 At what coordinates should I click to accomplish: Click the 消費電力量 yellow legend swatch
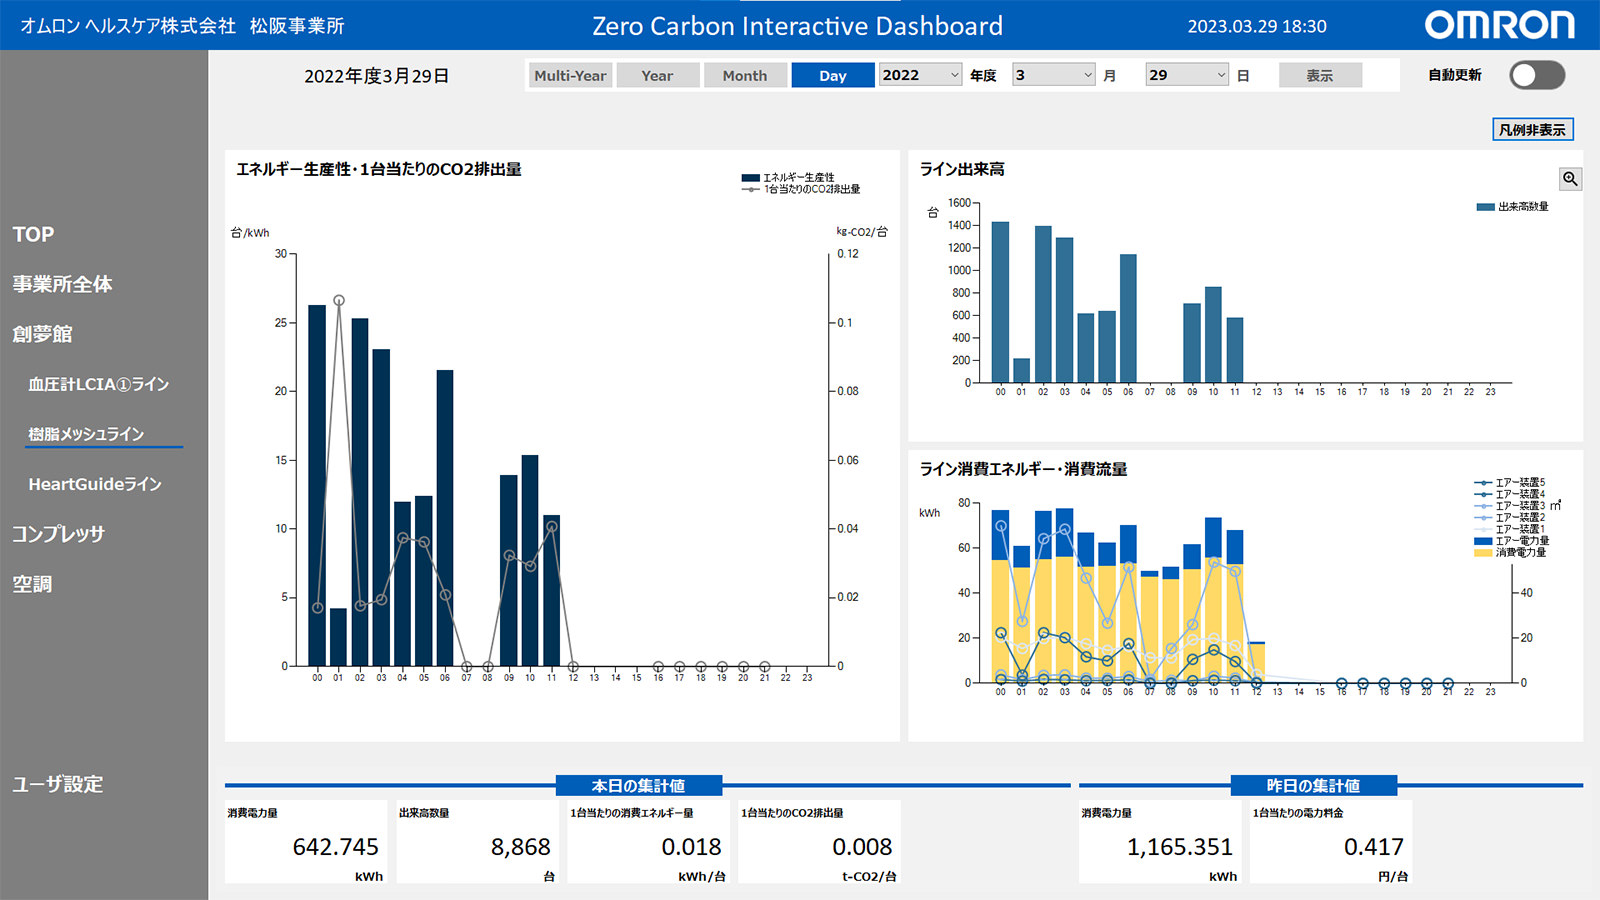click(x=1483, y=553)
